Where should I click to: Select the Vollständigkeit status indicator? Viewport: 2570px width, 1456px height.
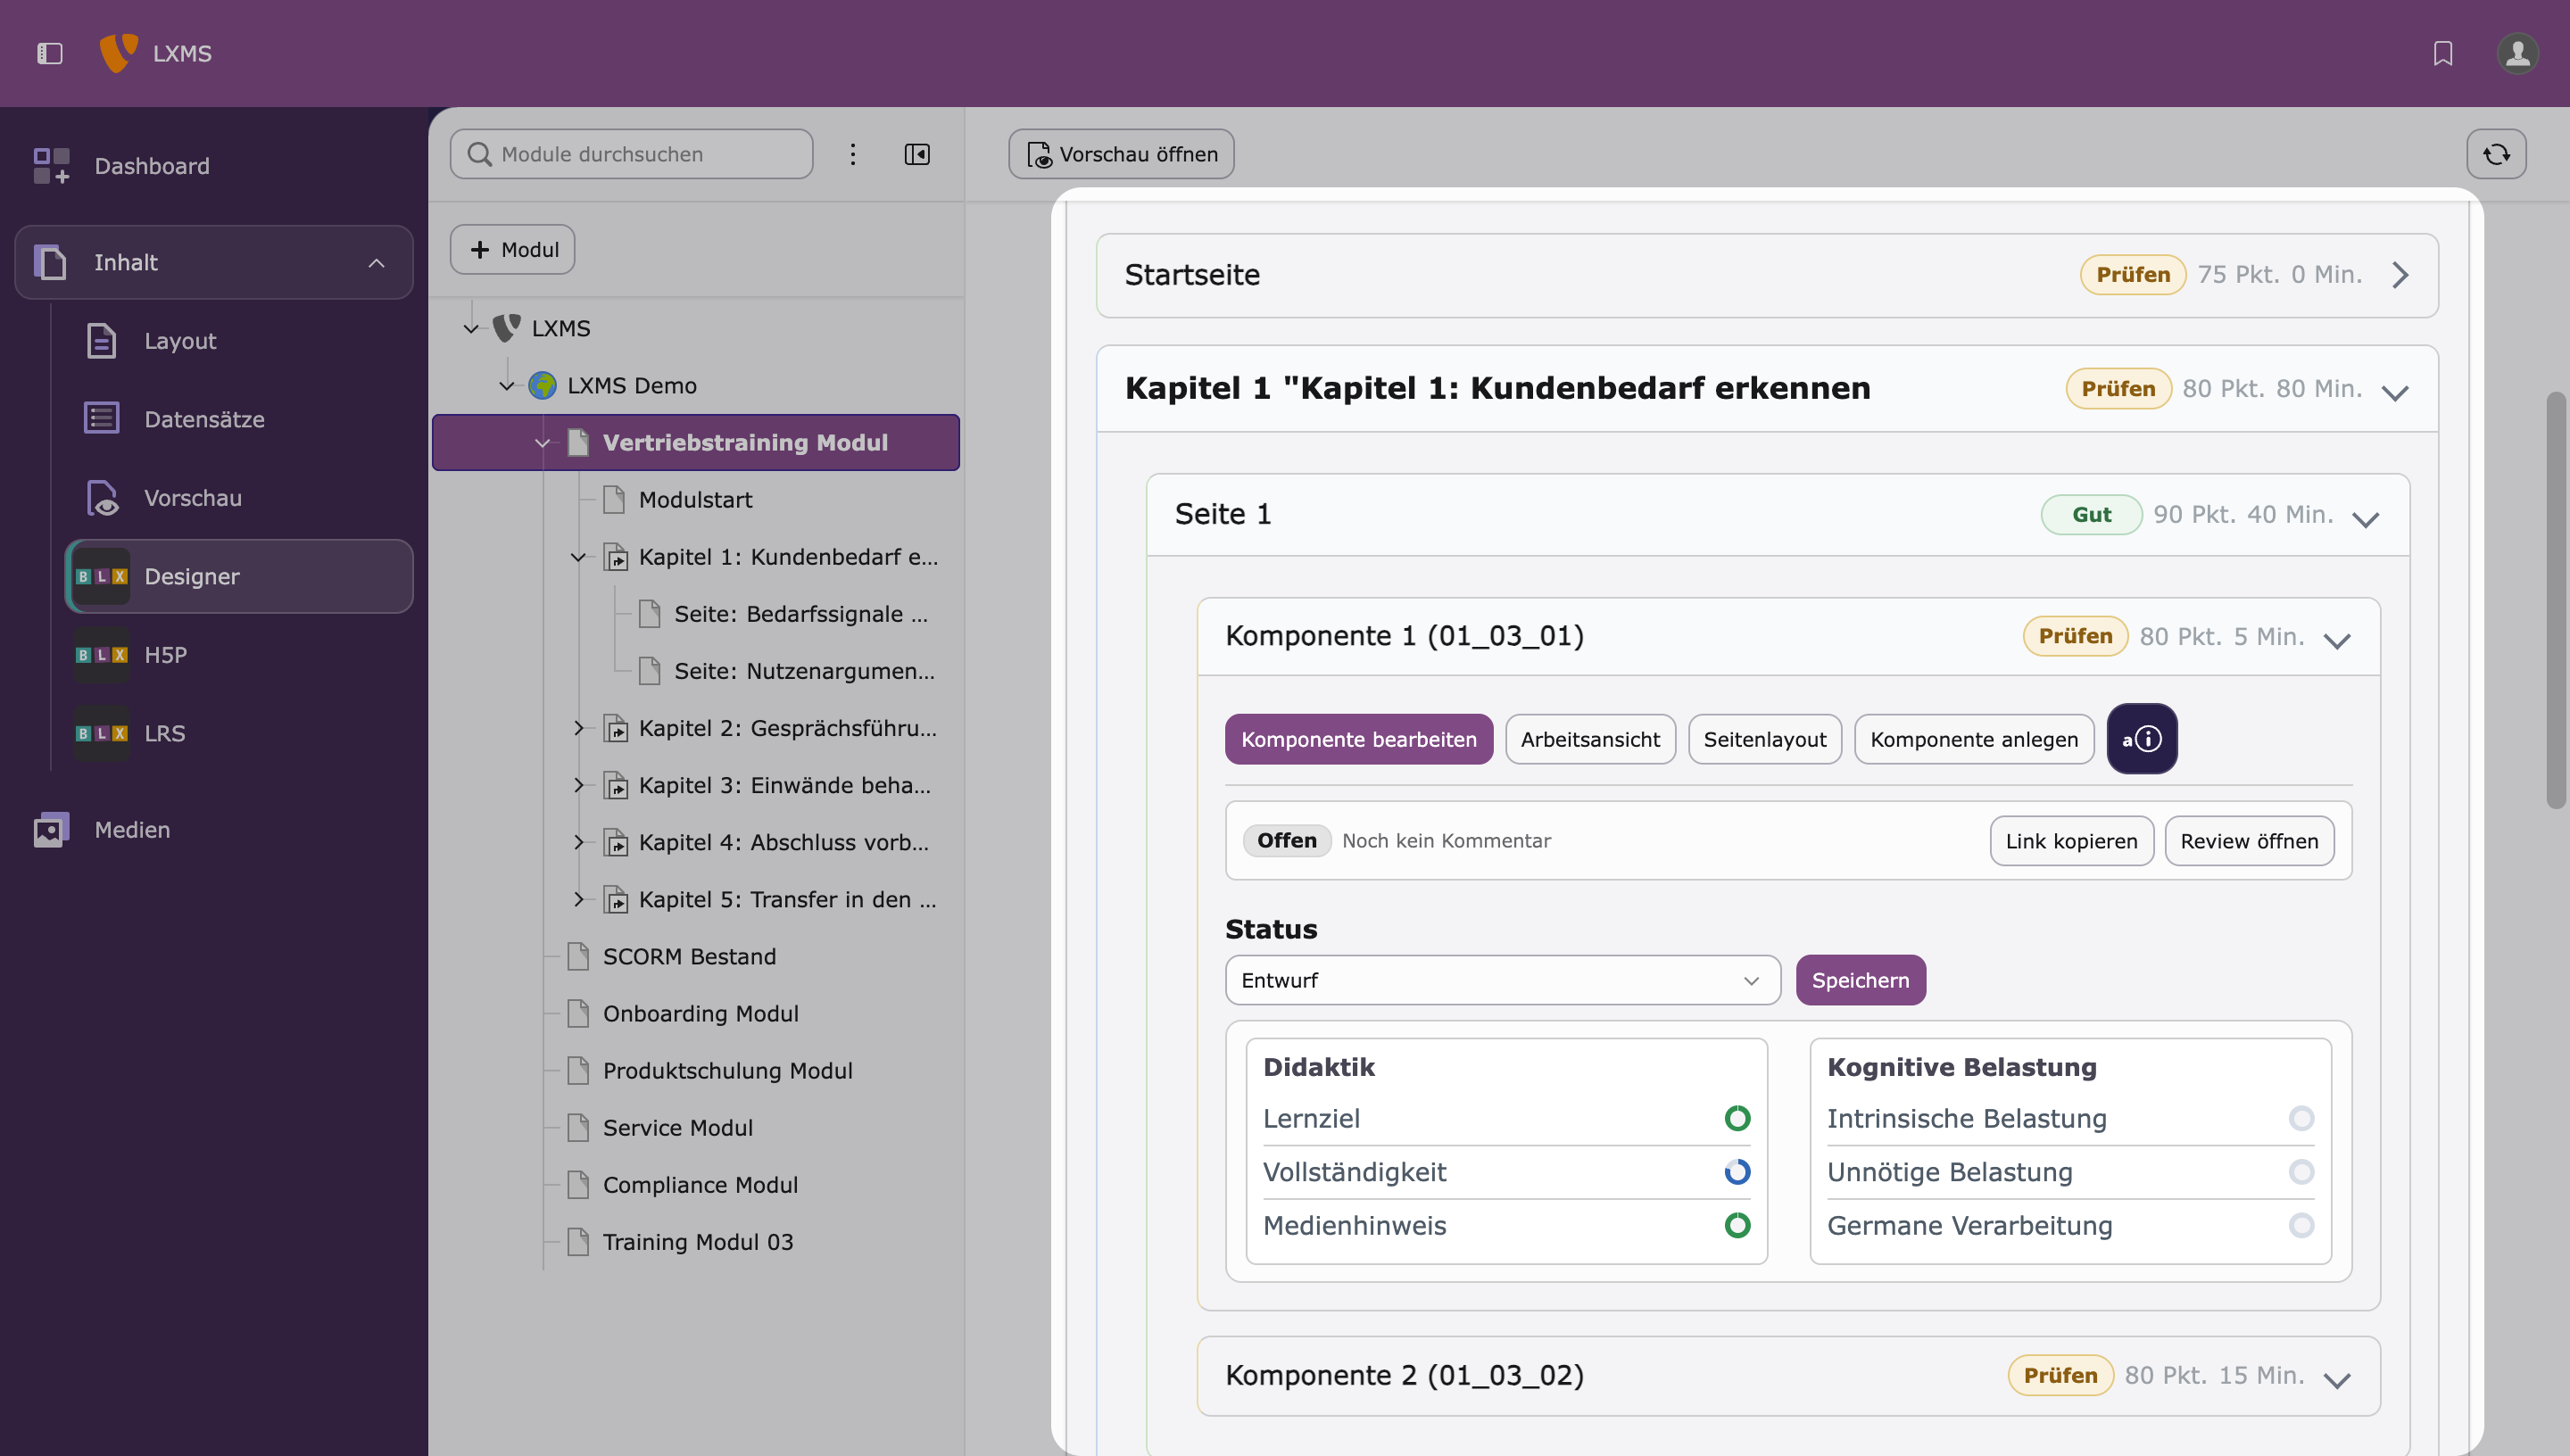(x=1738, y=1172)
